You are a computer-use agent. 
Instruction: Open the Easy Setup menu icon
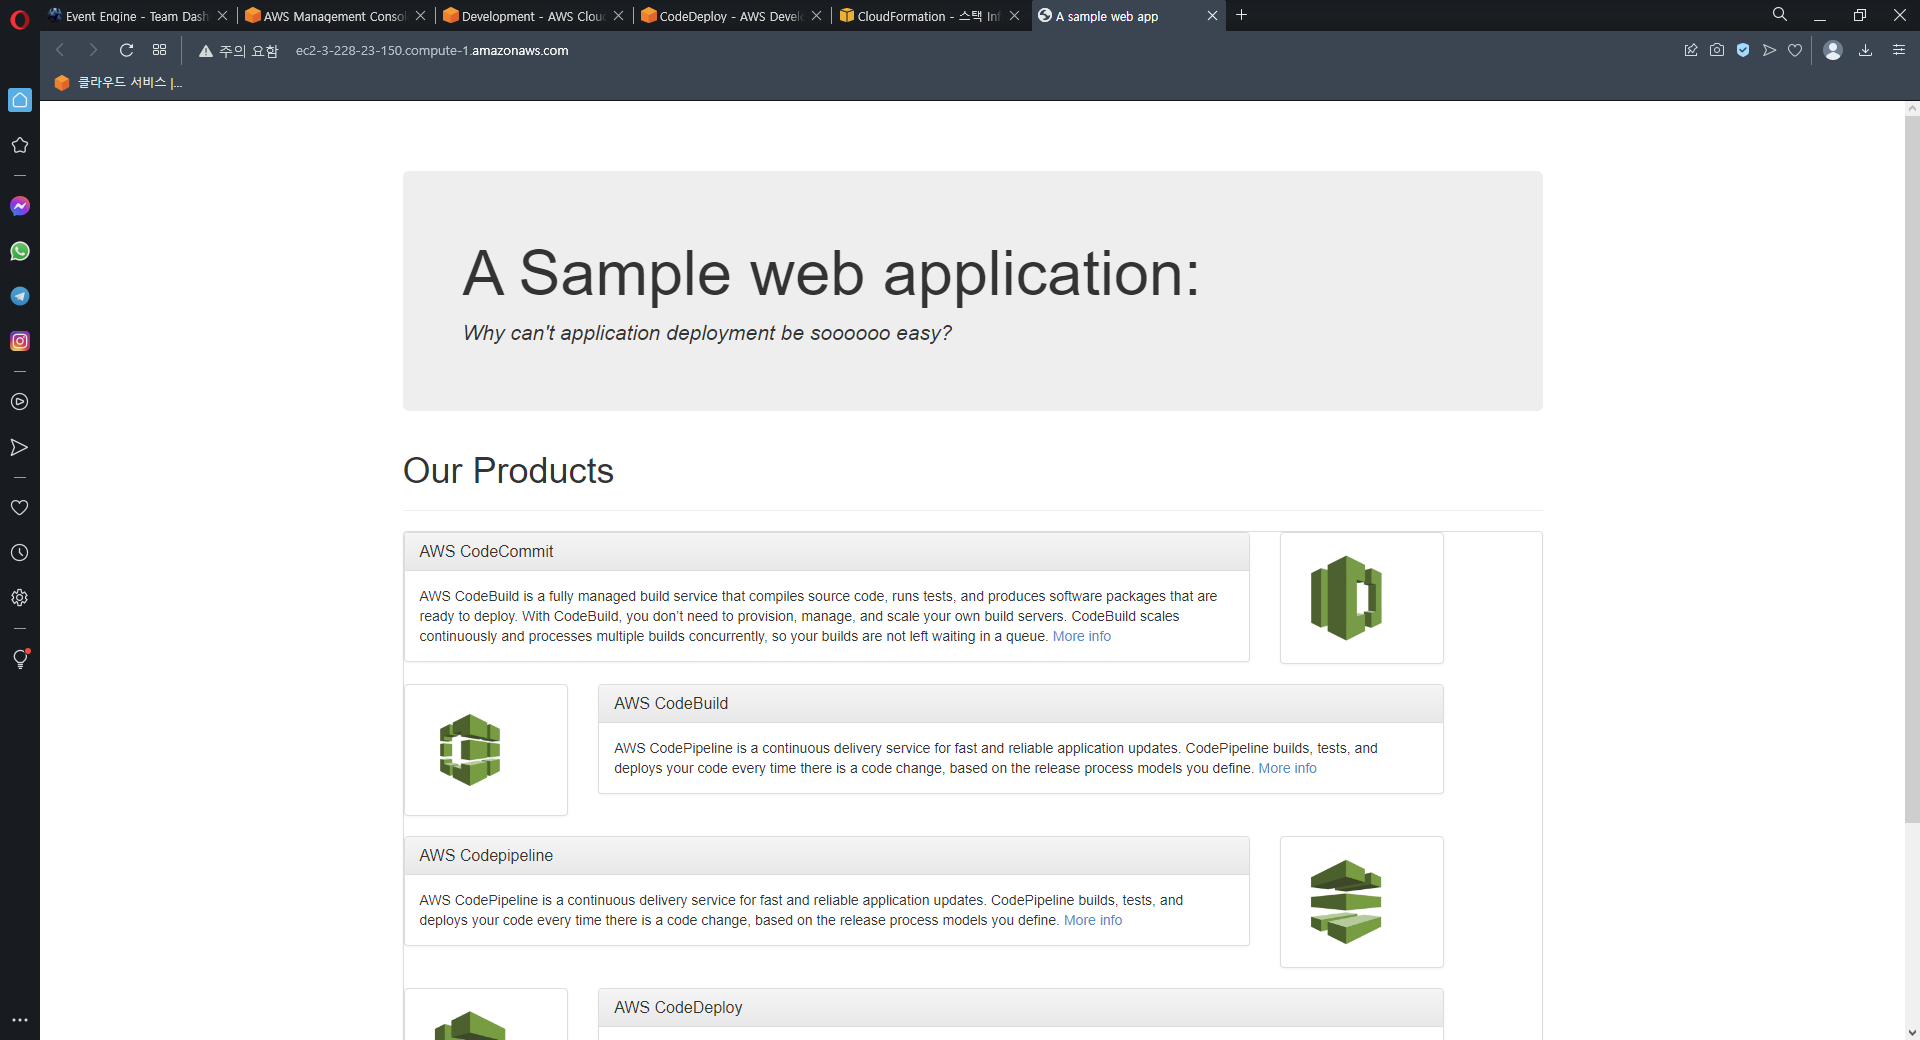[1899, 50]
